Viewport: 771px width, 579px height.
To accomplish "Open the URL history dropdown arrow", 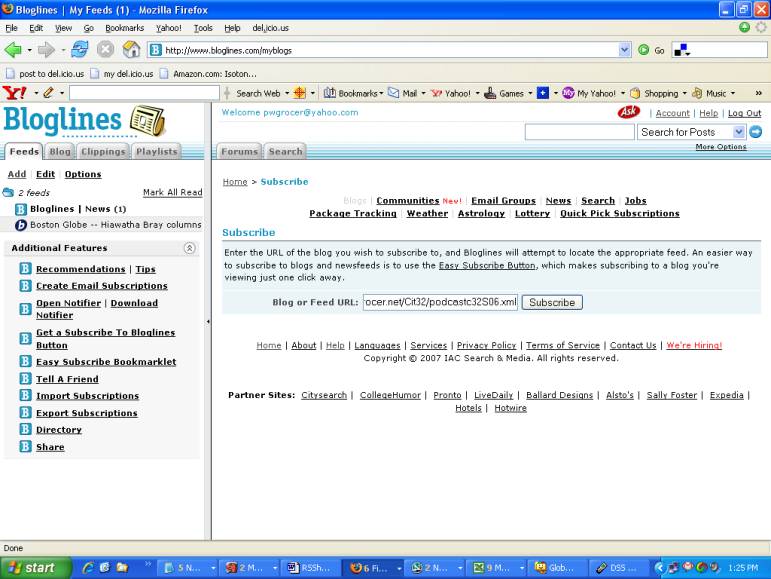I will 624,50.
